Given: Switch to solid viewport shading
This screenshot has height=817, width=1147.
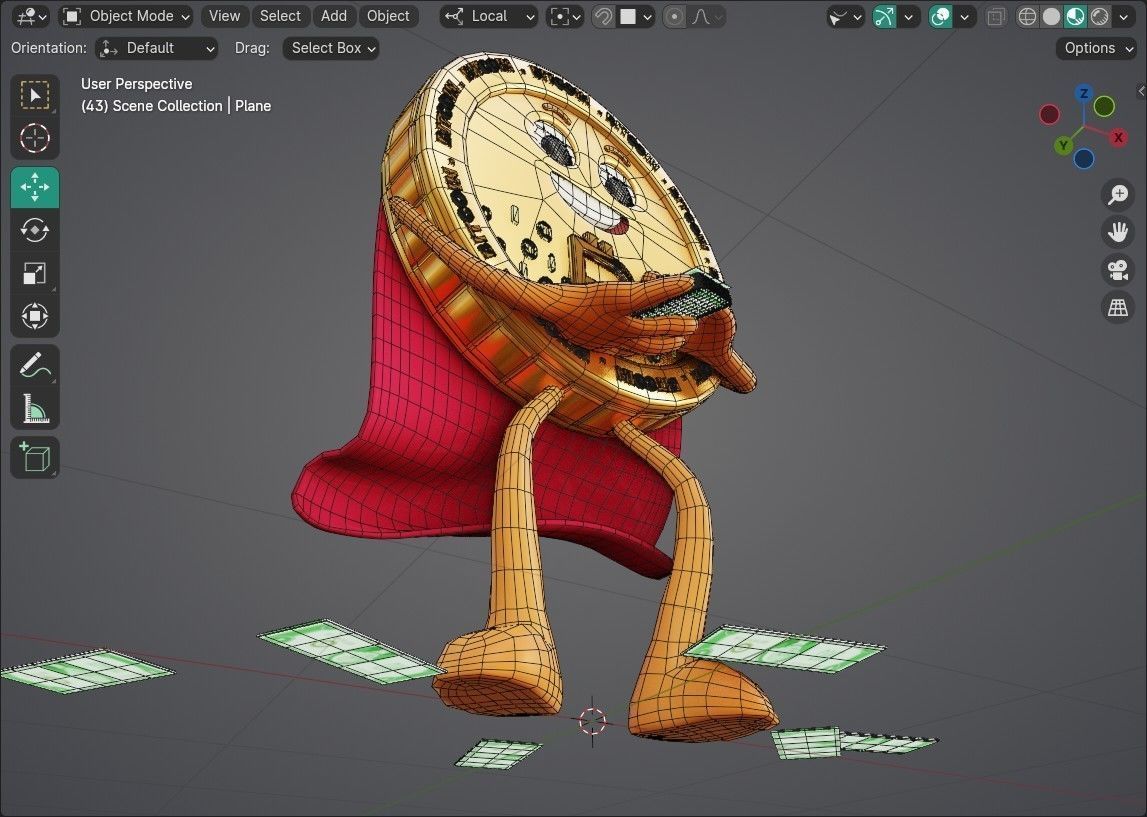Looking at the screenshot, I should point(1051,16).
